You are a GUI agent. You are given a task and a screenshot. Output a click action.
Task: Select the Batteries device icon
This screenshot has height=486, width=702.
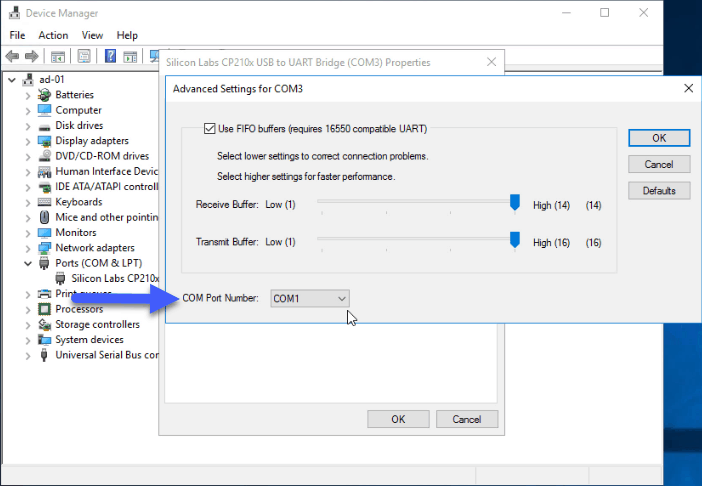[x=44, y=95]
